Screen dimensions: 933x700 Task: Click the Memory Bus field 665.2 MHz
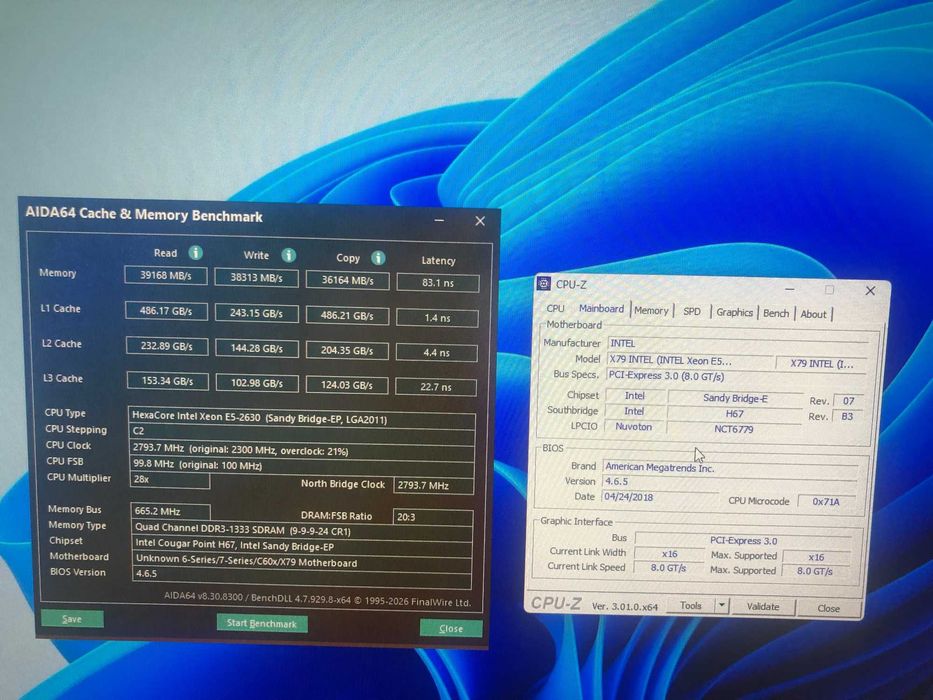(170, 511)
